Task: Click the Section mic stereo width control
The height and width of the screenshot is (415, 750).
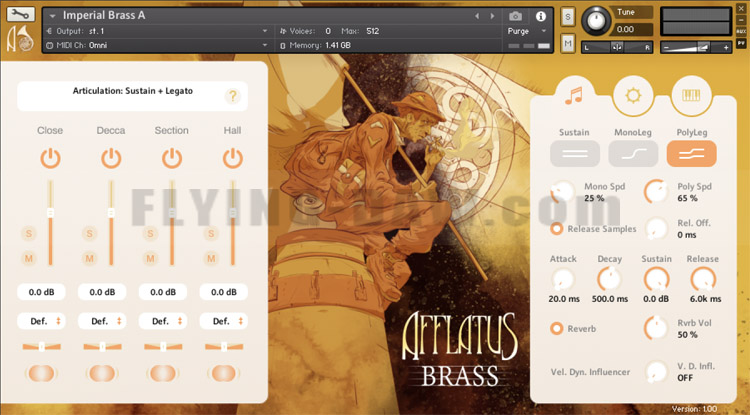Action: click(163, 373)
